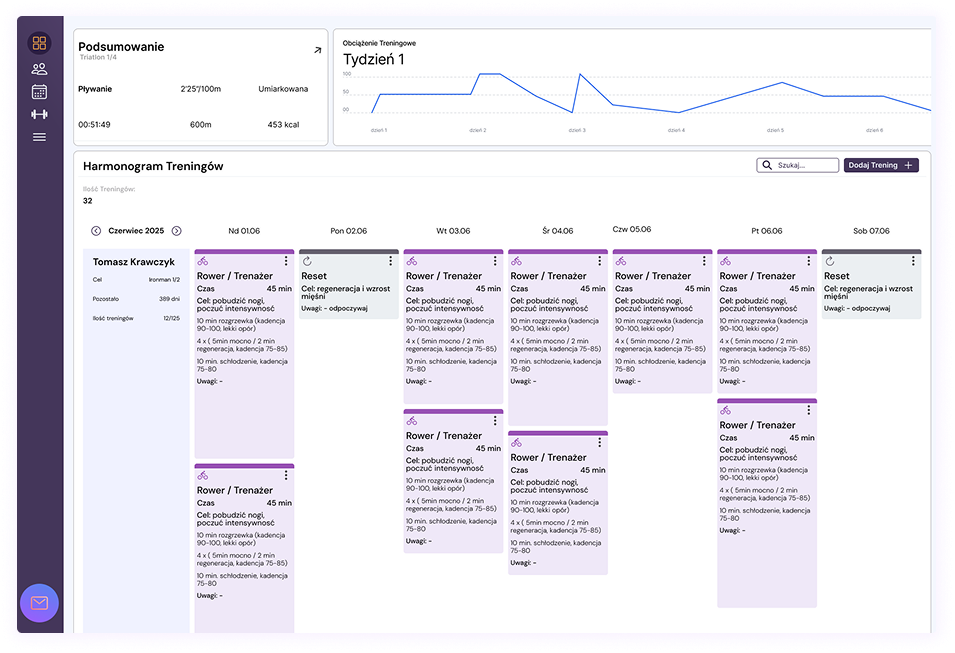
Task: Click the Dodaj Trening button
Action: pyautogui.click(x=881, y=165)
